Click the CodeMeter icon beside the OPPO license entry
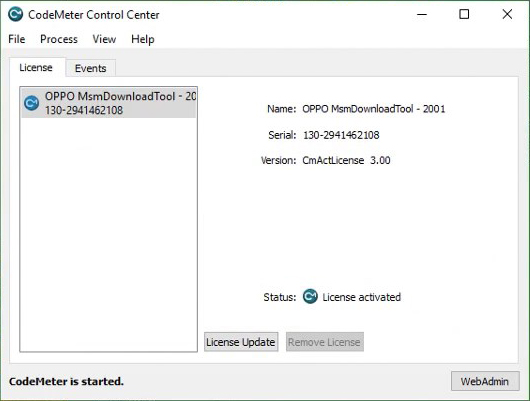Screen dimensions: 530x401 click(32, 103)
